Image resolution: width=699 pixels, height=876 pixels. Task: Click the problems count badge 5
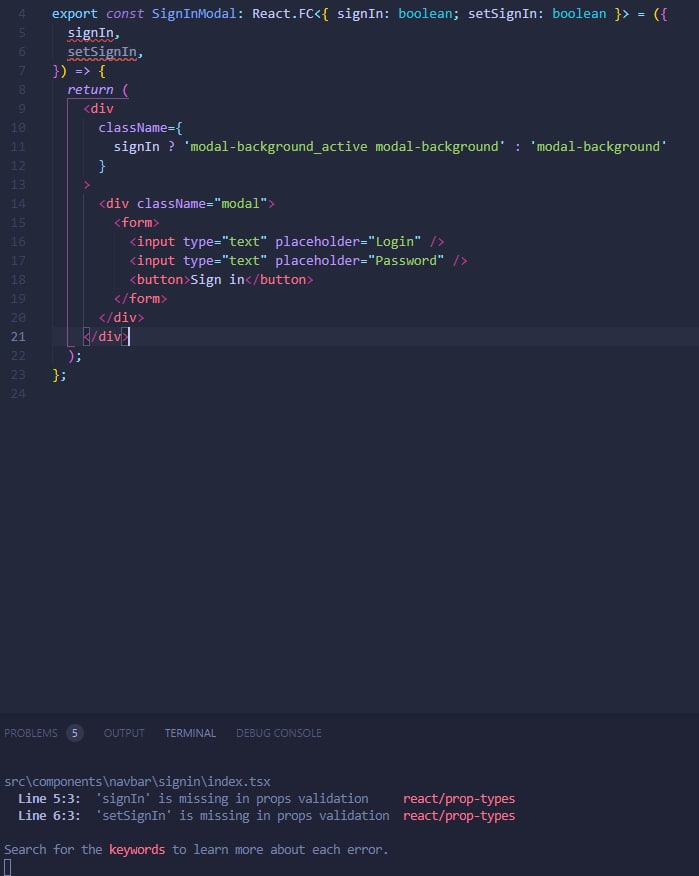click(x=74, y=733)
